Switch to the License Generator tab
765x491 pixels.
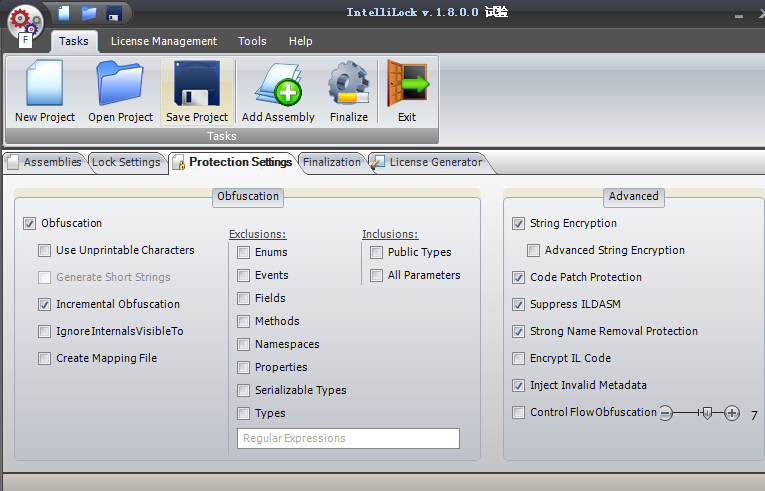[x=429, y=162]
